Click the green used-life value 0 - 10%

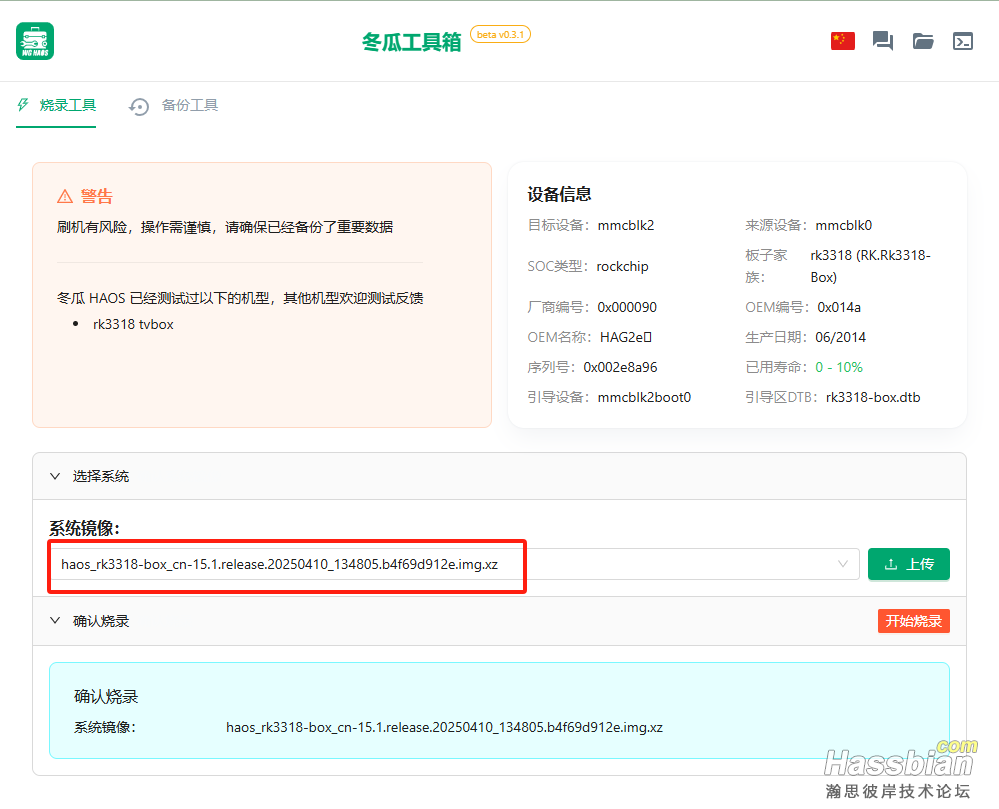coord(839,367)
